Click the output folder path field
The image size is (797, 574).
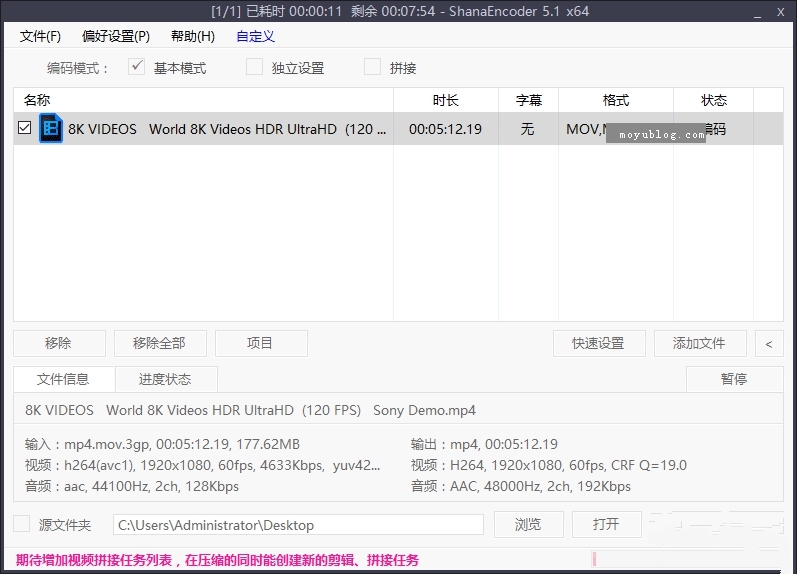click(x=298, y=525)
